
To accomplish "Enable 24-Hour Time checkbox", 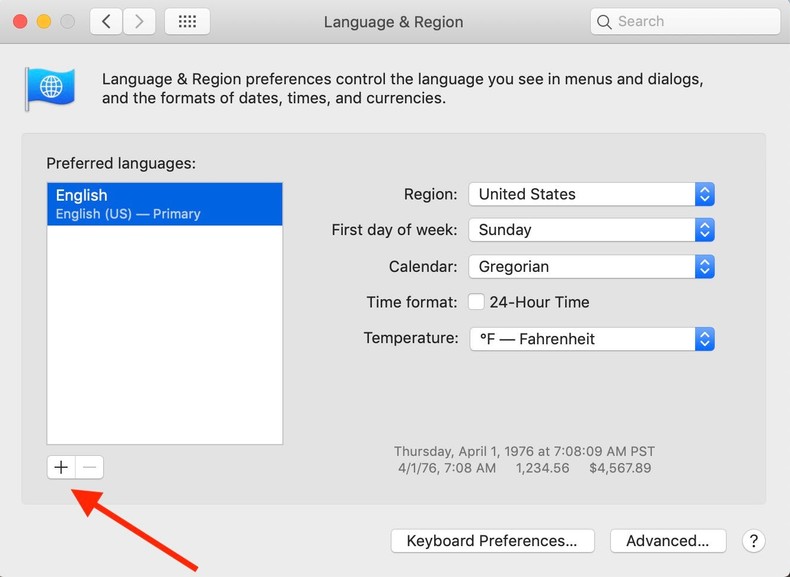I will click(476, 302).
